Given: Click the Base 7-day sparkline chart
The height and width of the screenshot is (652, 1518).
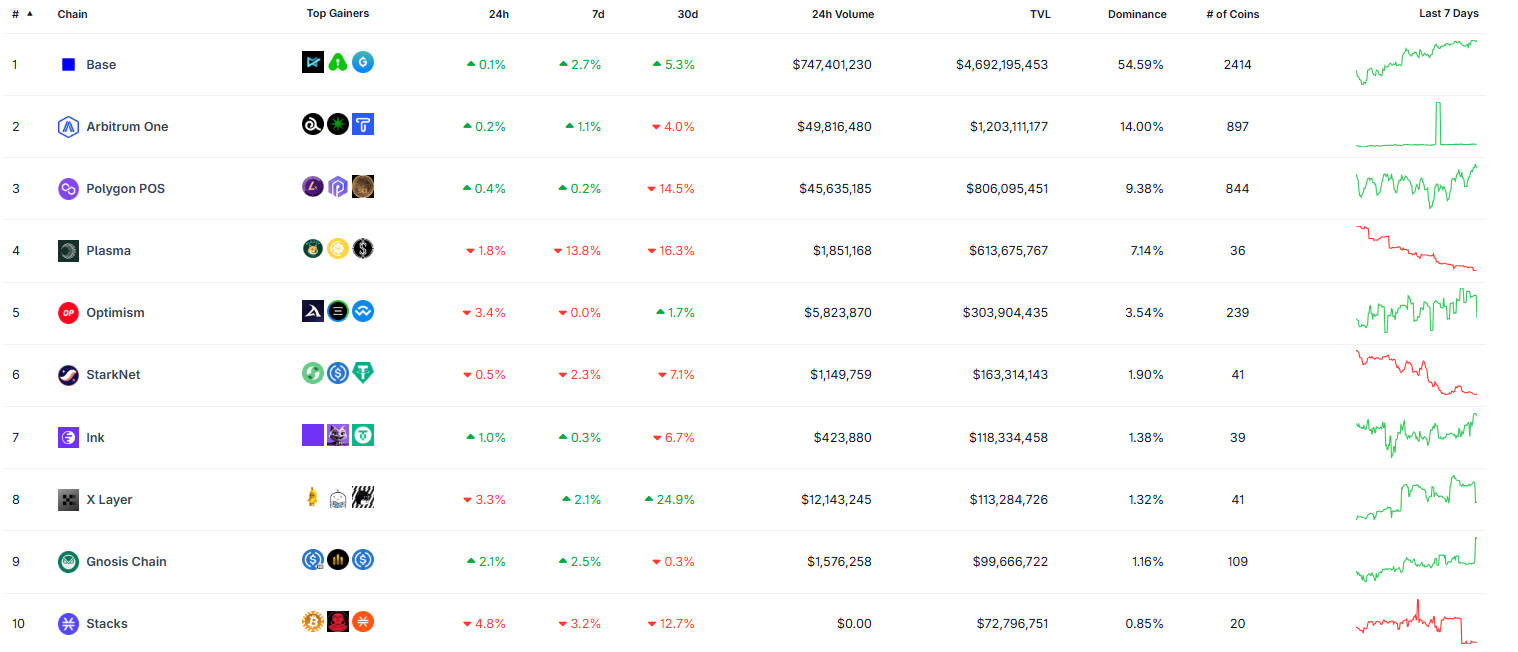Looking at the screenshot, I should [1416, 62].
